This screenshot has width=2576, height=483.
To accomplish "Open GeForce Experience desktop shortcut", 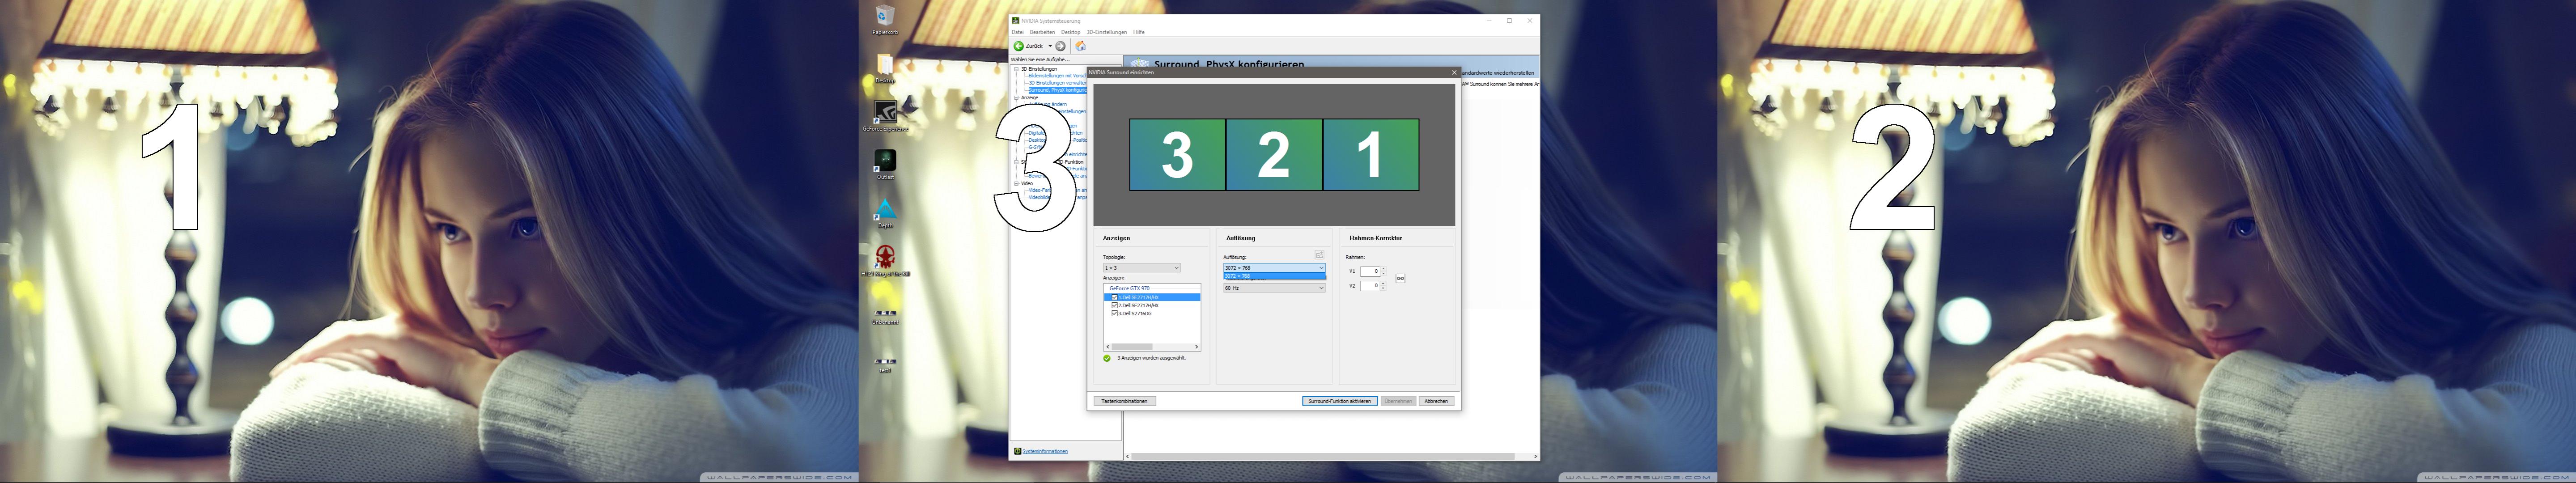I will (x=885, y=112).
